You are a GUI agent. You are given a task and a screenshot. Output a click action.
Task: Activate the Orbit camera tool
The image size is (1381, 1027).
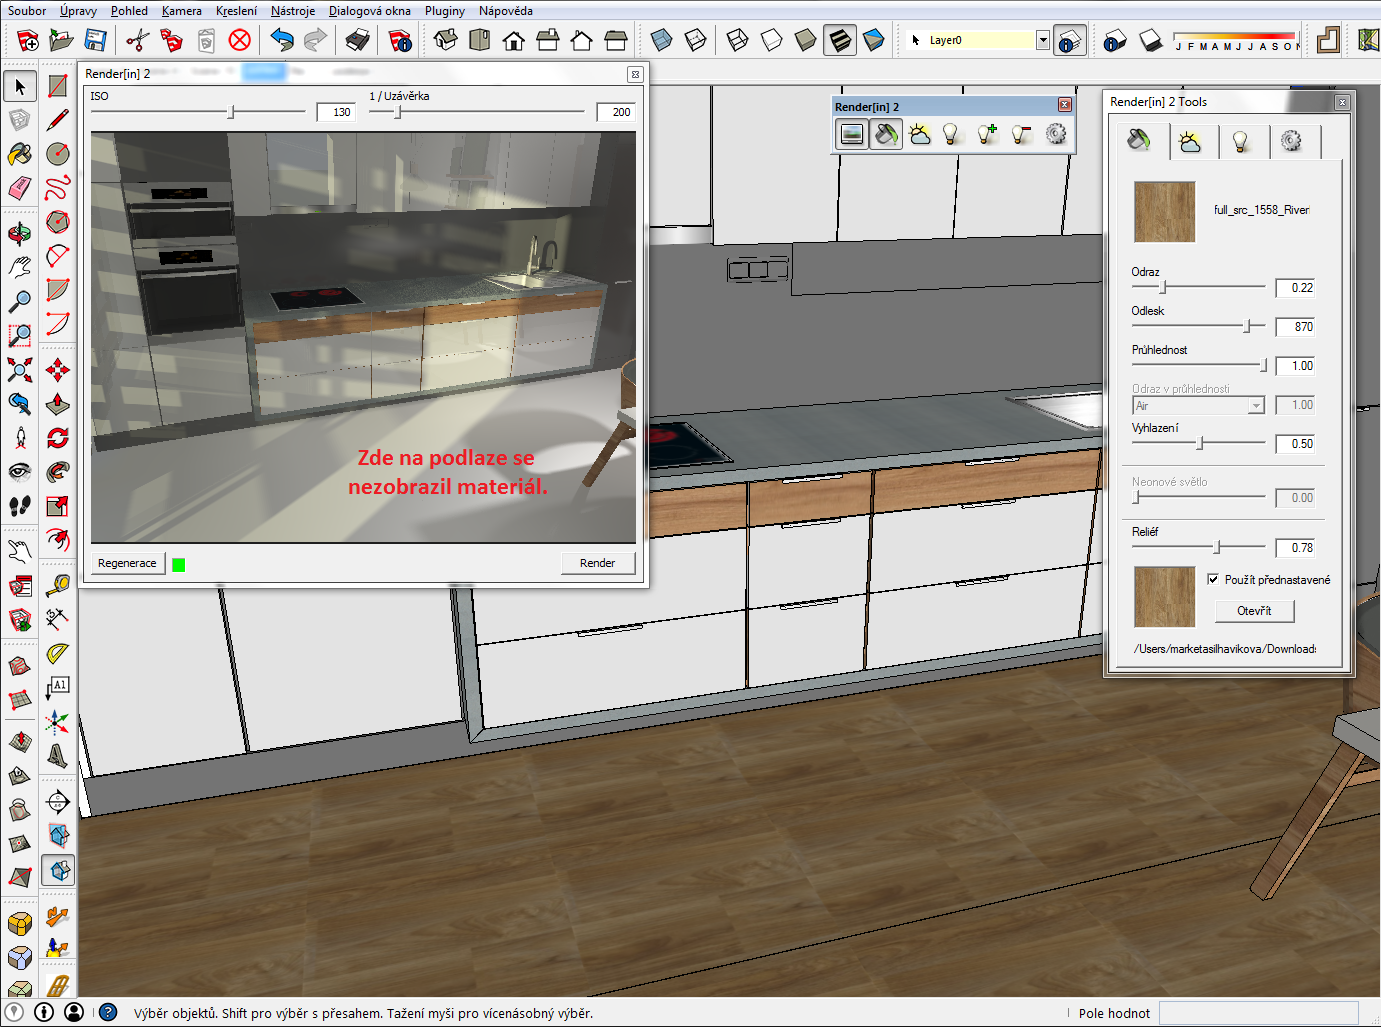click(x=20, y=234)
